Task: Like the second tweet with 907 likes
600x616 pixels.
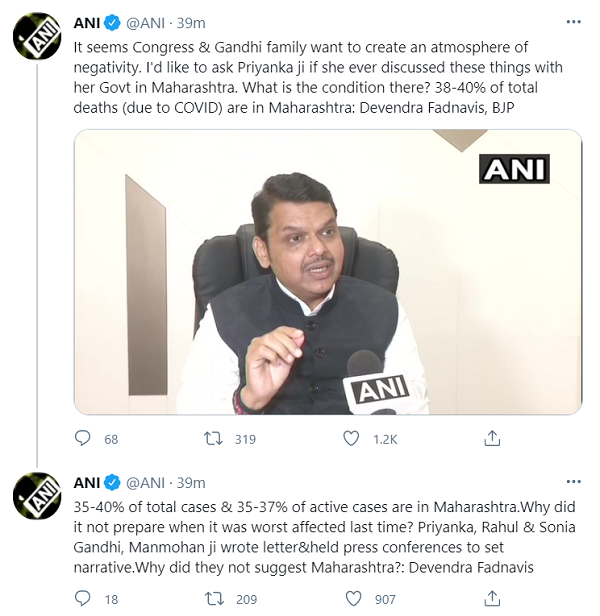Action: (351, 598)
